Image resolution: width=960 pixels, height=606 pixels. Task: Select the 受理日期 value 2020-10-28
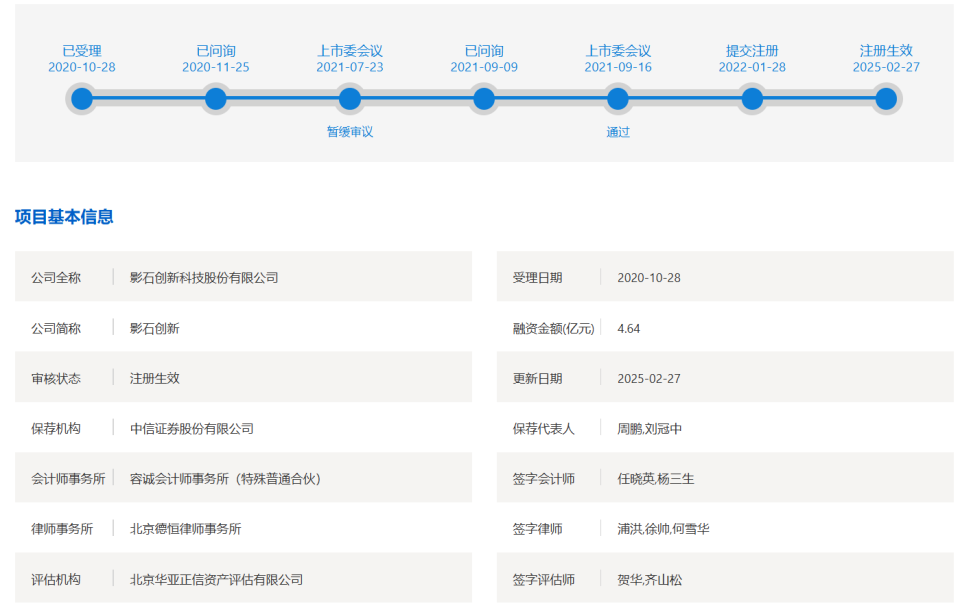[649, 278]
